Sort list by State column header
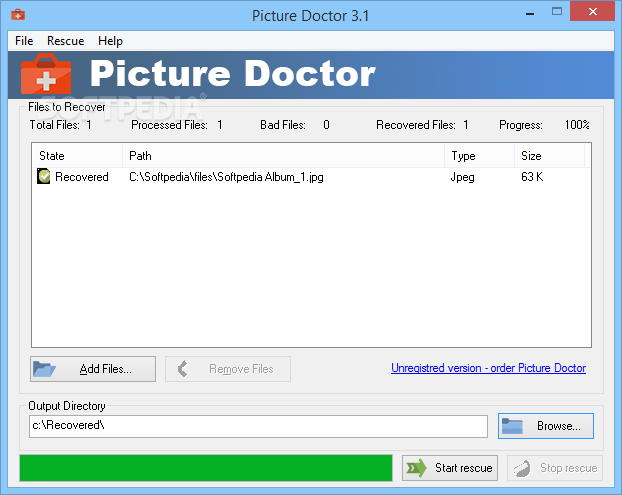Viewport: 622px width, 495px height. (x=77, y=155)
